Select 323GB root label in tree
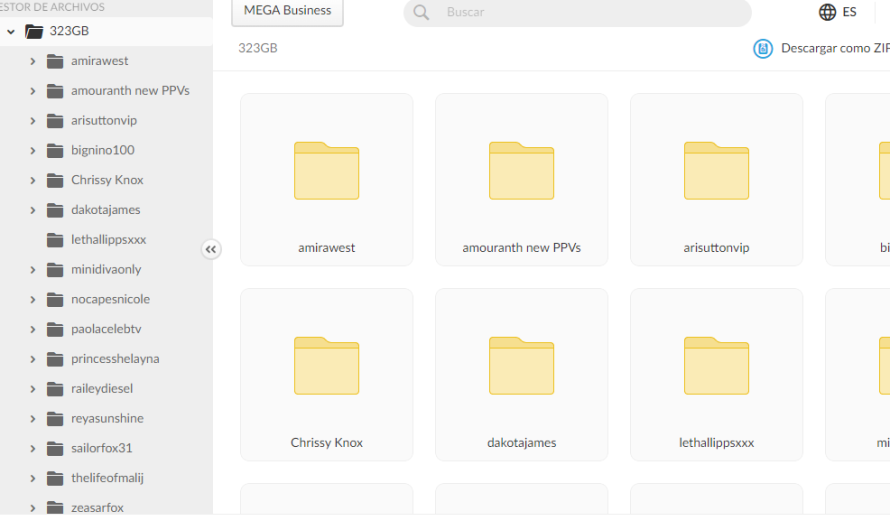This screenshot has width=890, height=530. 69,31
